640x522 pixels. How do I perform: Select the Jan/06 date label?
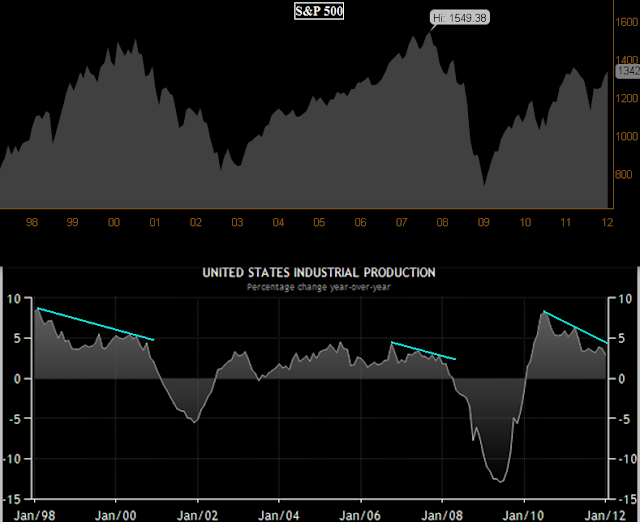pos(360,515)
